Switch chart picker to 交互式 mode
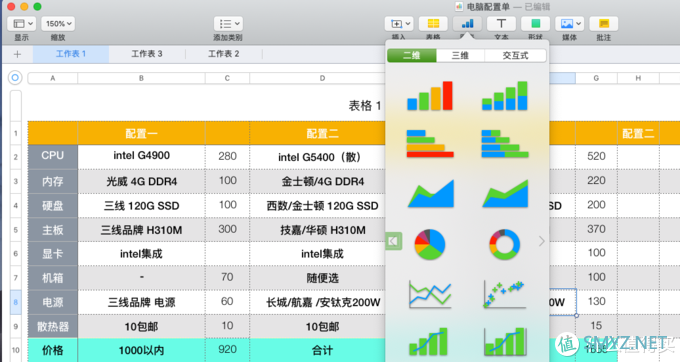The height and width of the screenshot is (362, 680). click(x=515, y=55)
